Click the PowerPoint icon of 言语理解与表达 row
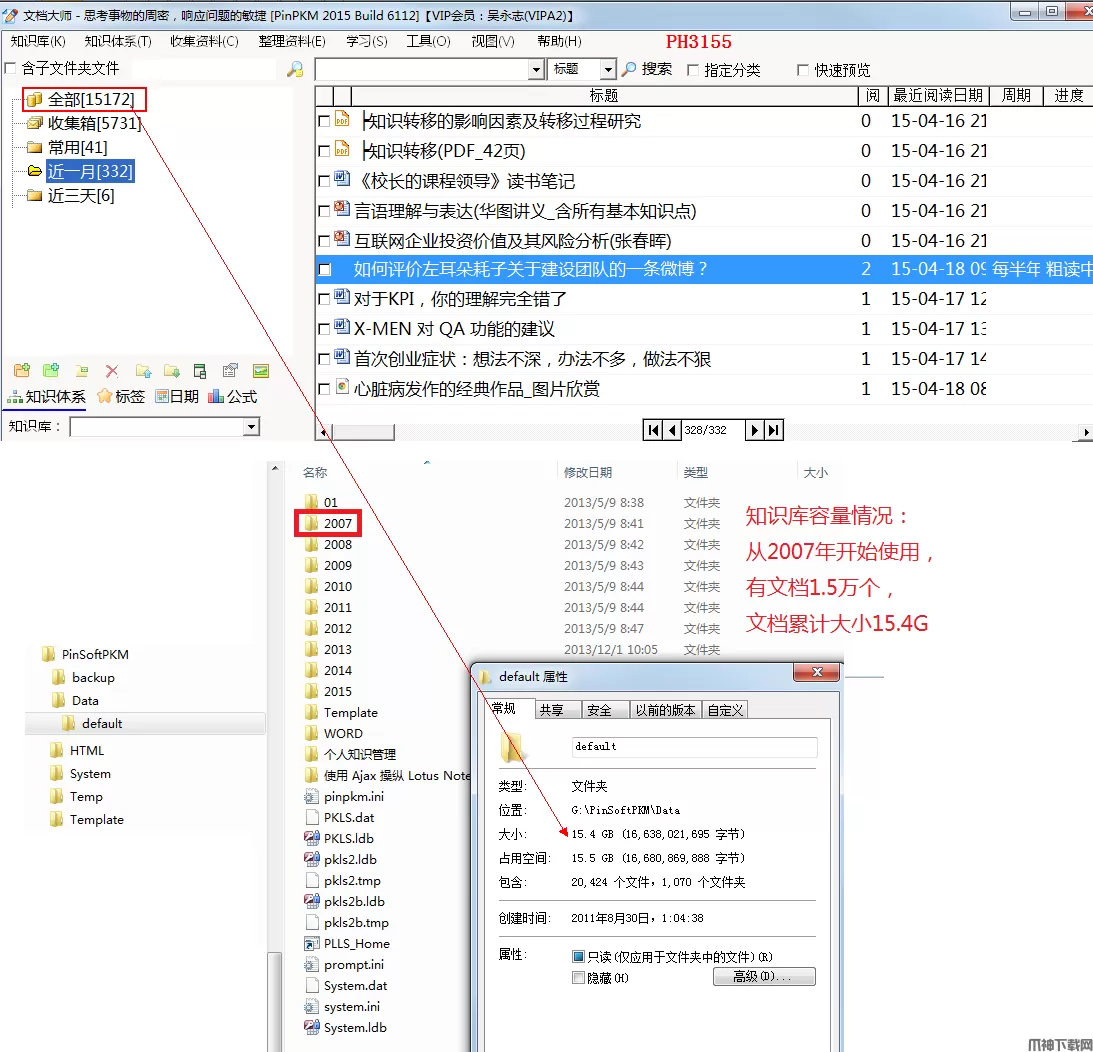Screen dimensions: 1093x1052 [342, 208]
